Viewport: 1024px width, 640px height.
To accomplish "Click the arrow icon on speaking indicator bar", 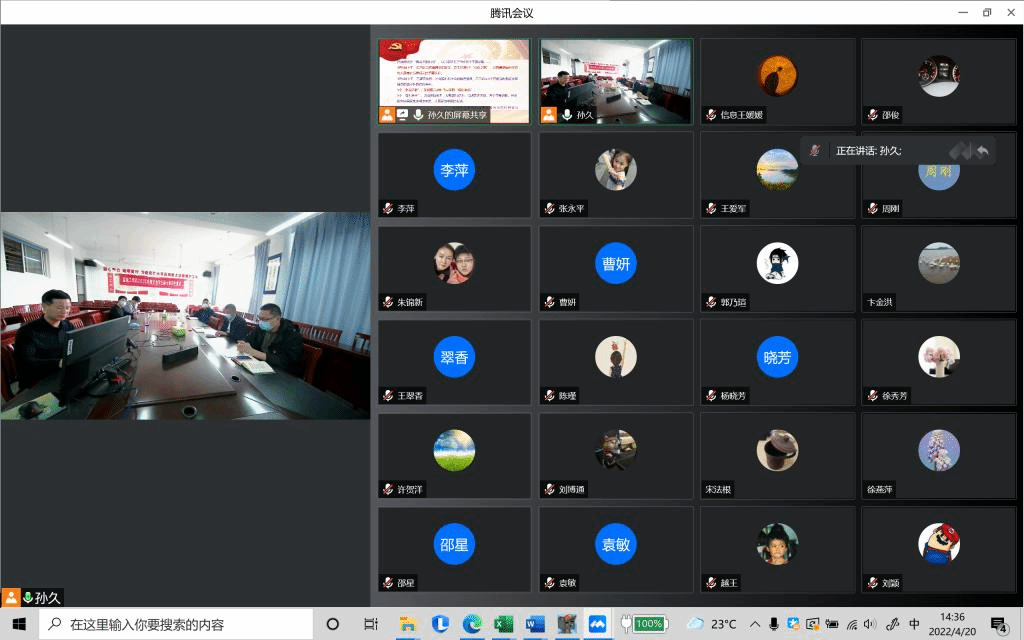I will (x=982, y=150).
